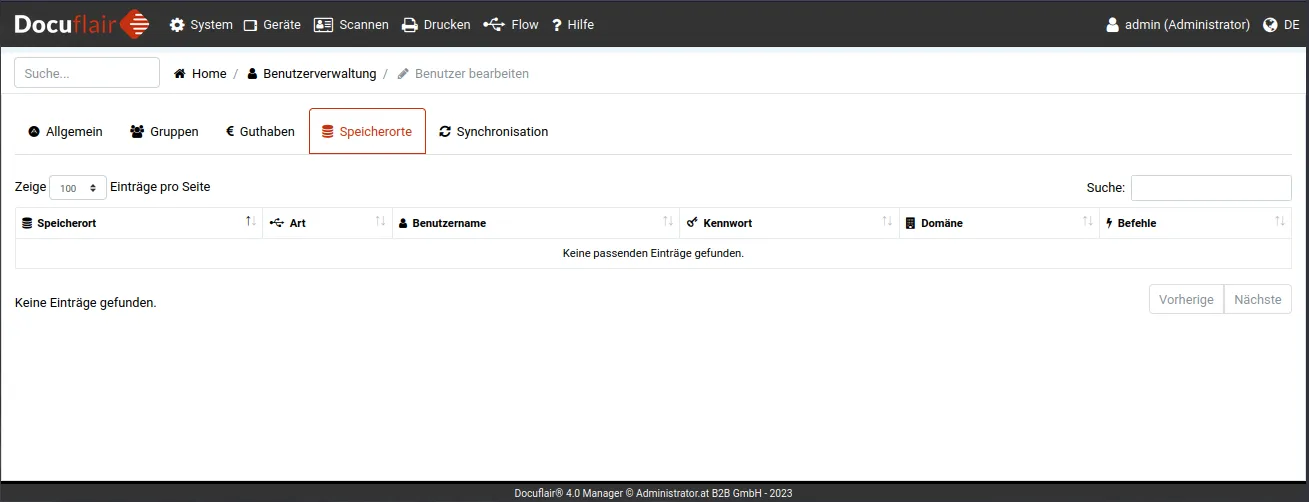Switch to the Allgemein tab
The image size is (1309, 502).
click(x=65, y=132)
